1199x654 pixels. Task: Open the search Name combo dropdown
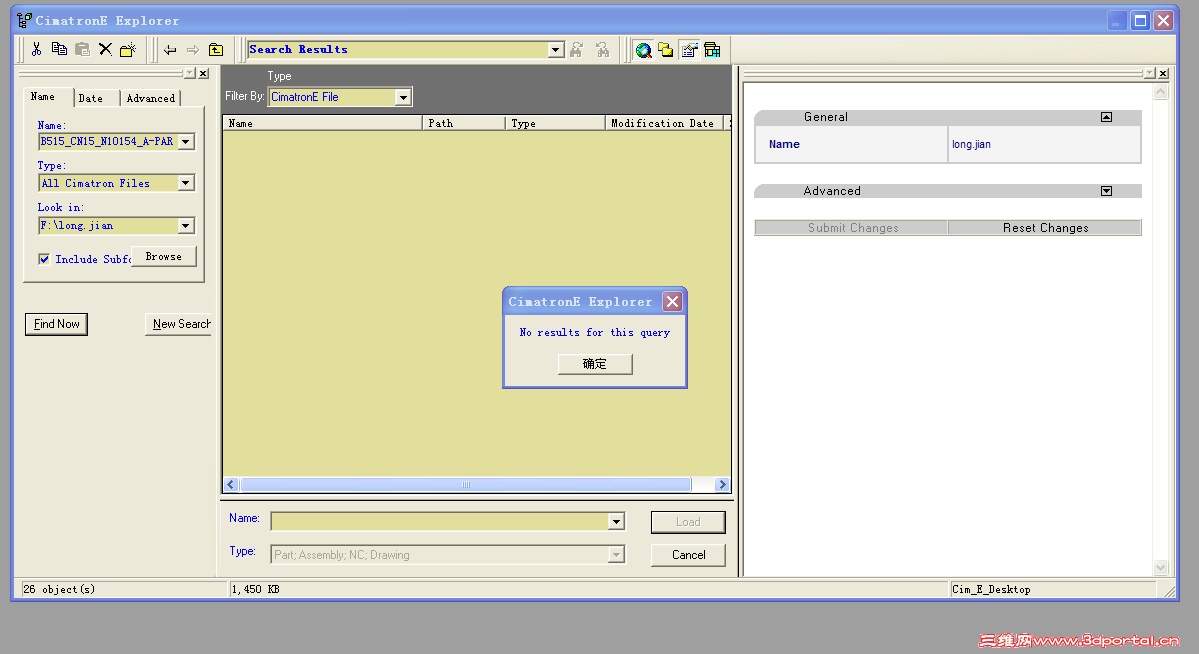click(x=186, y=142)
